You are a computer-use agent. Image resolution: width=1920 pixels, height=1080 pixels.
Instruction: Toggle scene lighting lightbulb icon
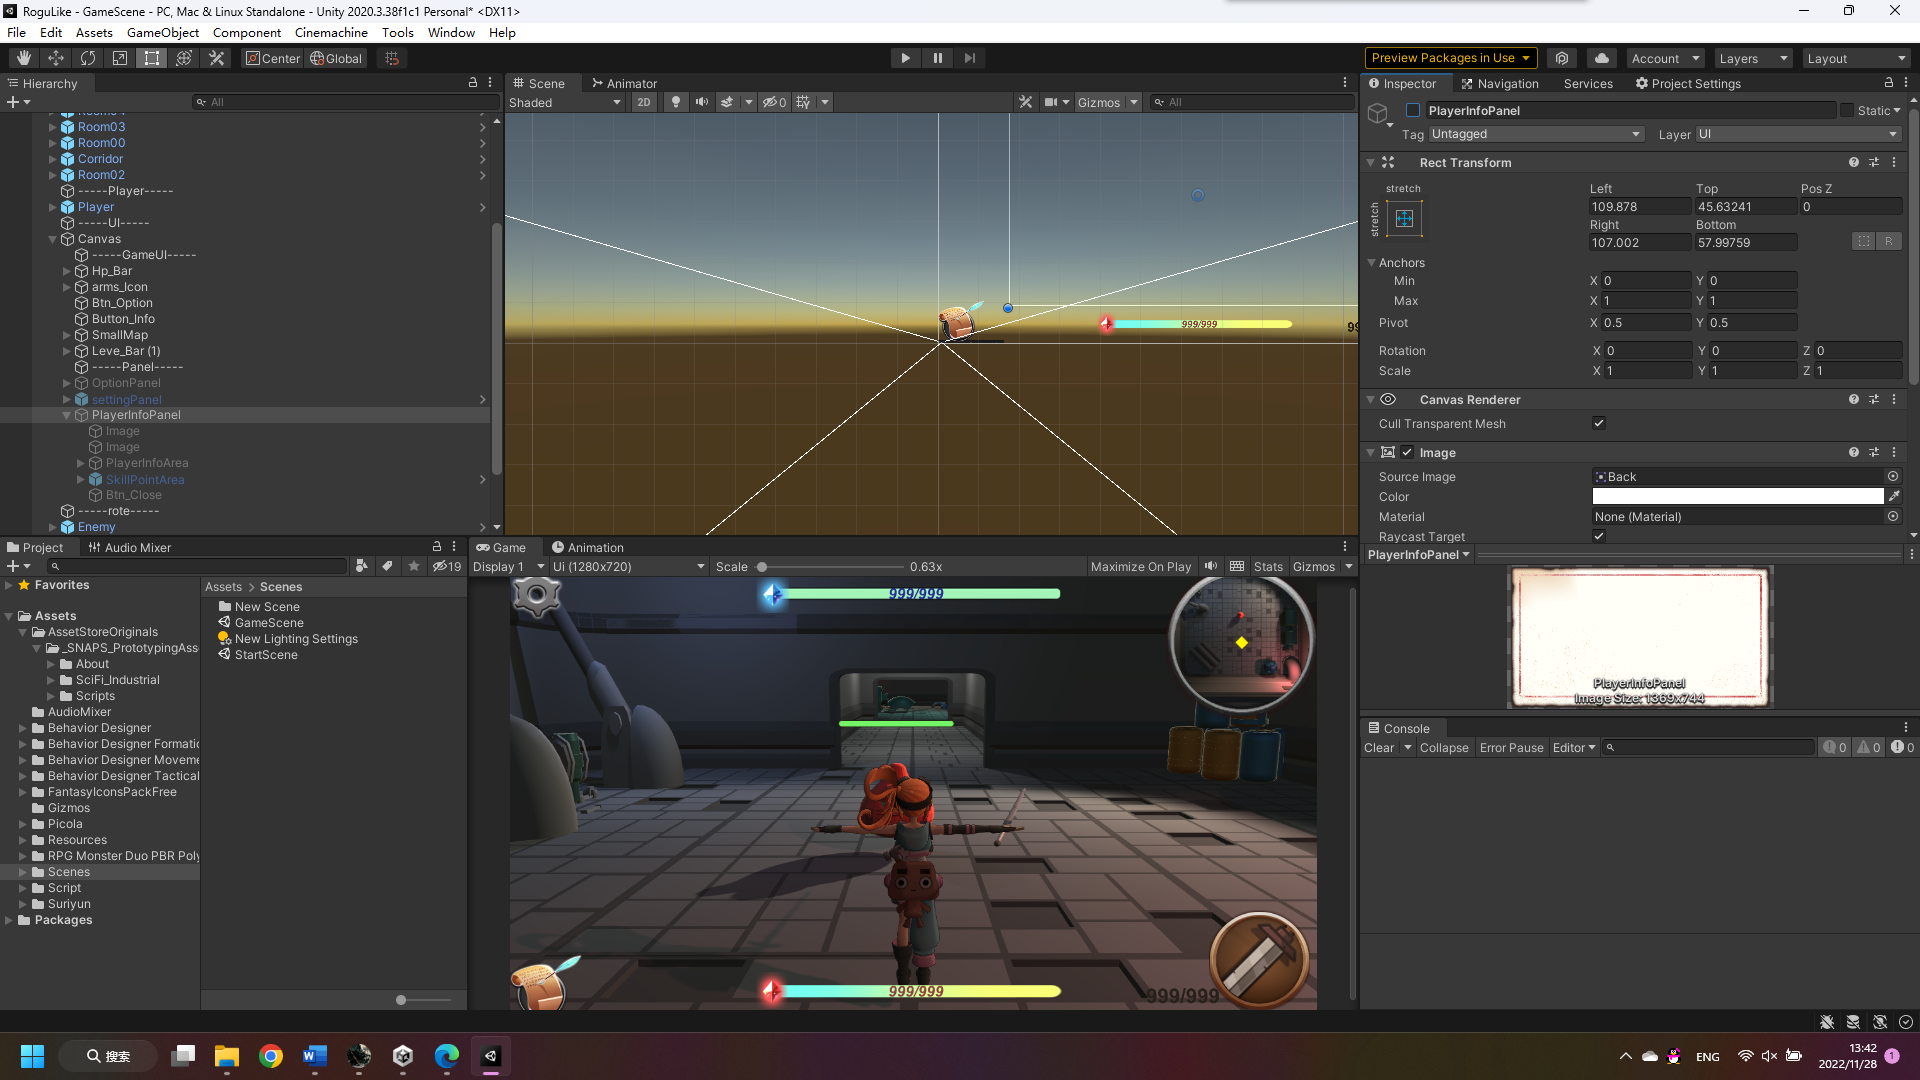(x=676, y=102)
